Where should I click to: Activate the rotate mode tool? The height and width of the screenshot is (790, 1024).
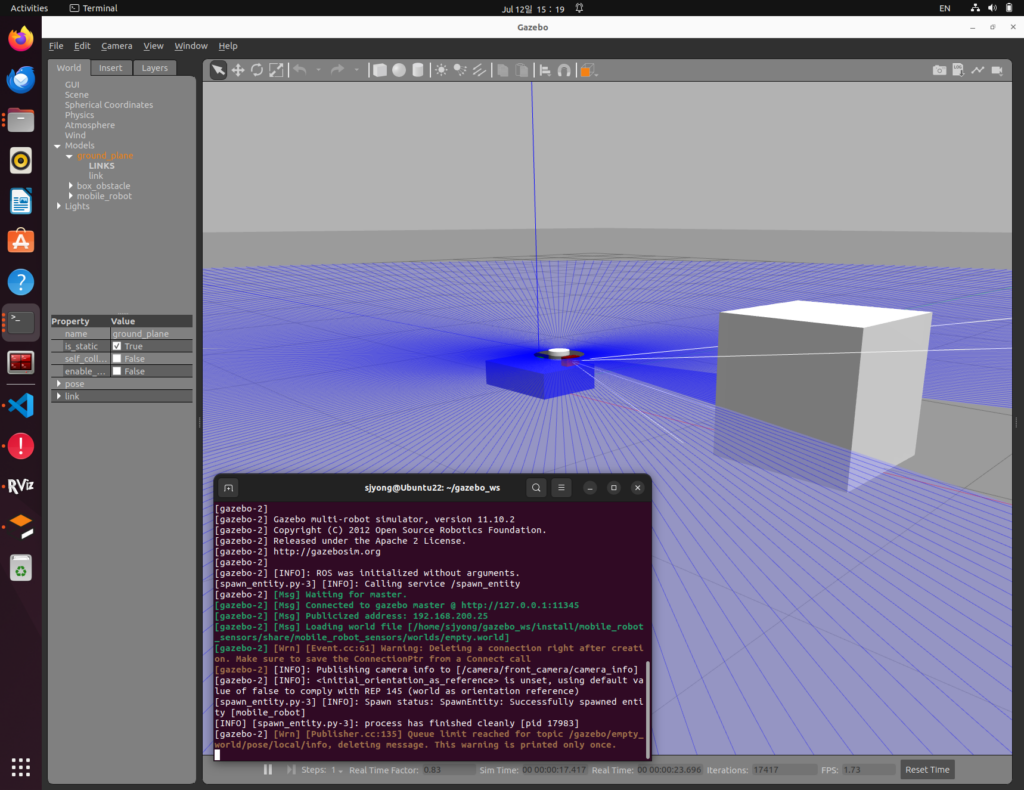pos(257,70)
